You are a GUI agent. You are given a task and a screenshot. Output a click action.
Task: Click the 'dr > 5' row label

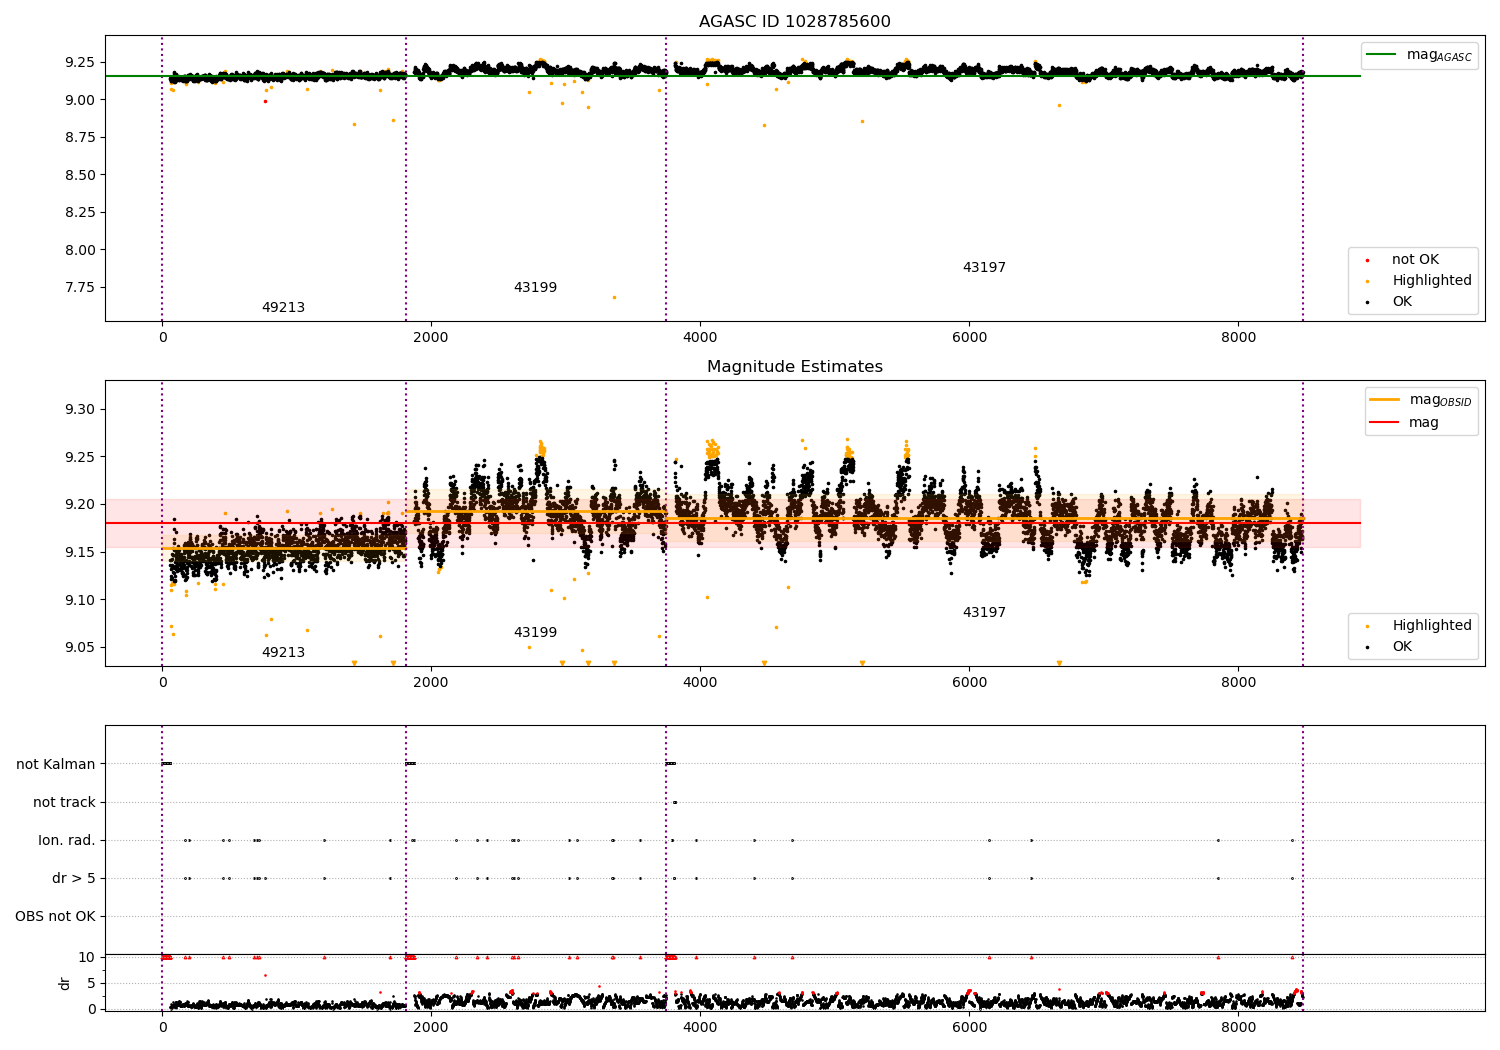74,879
